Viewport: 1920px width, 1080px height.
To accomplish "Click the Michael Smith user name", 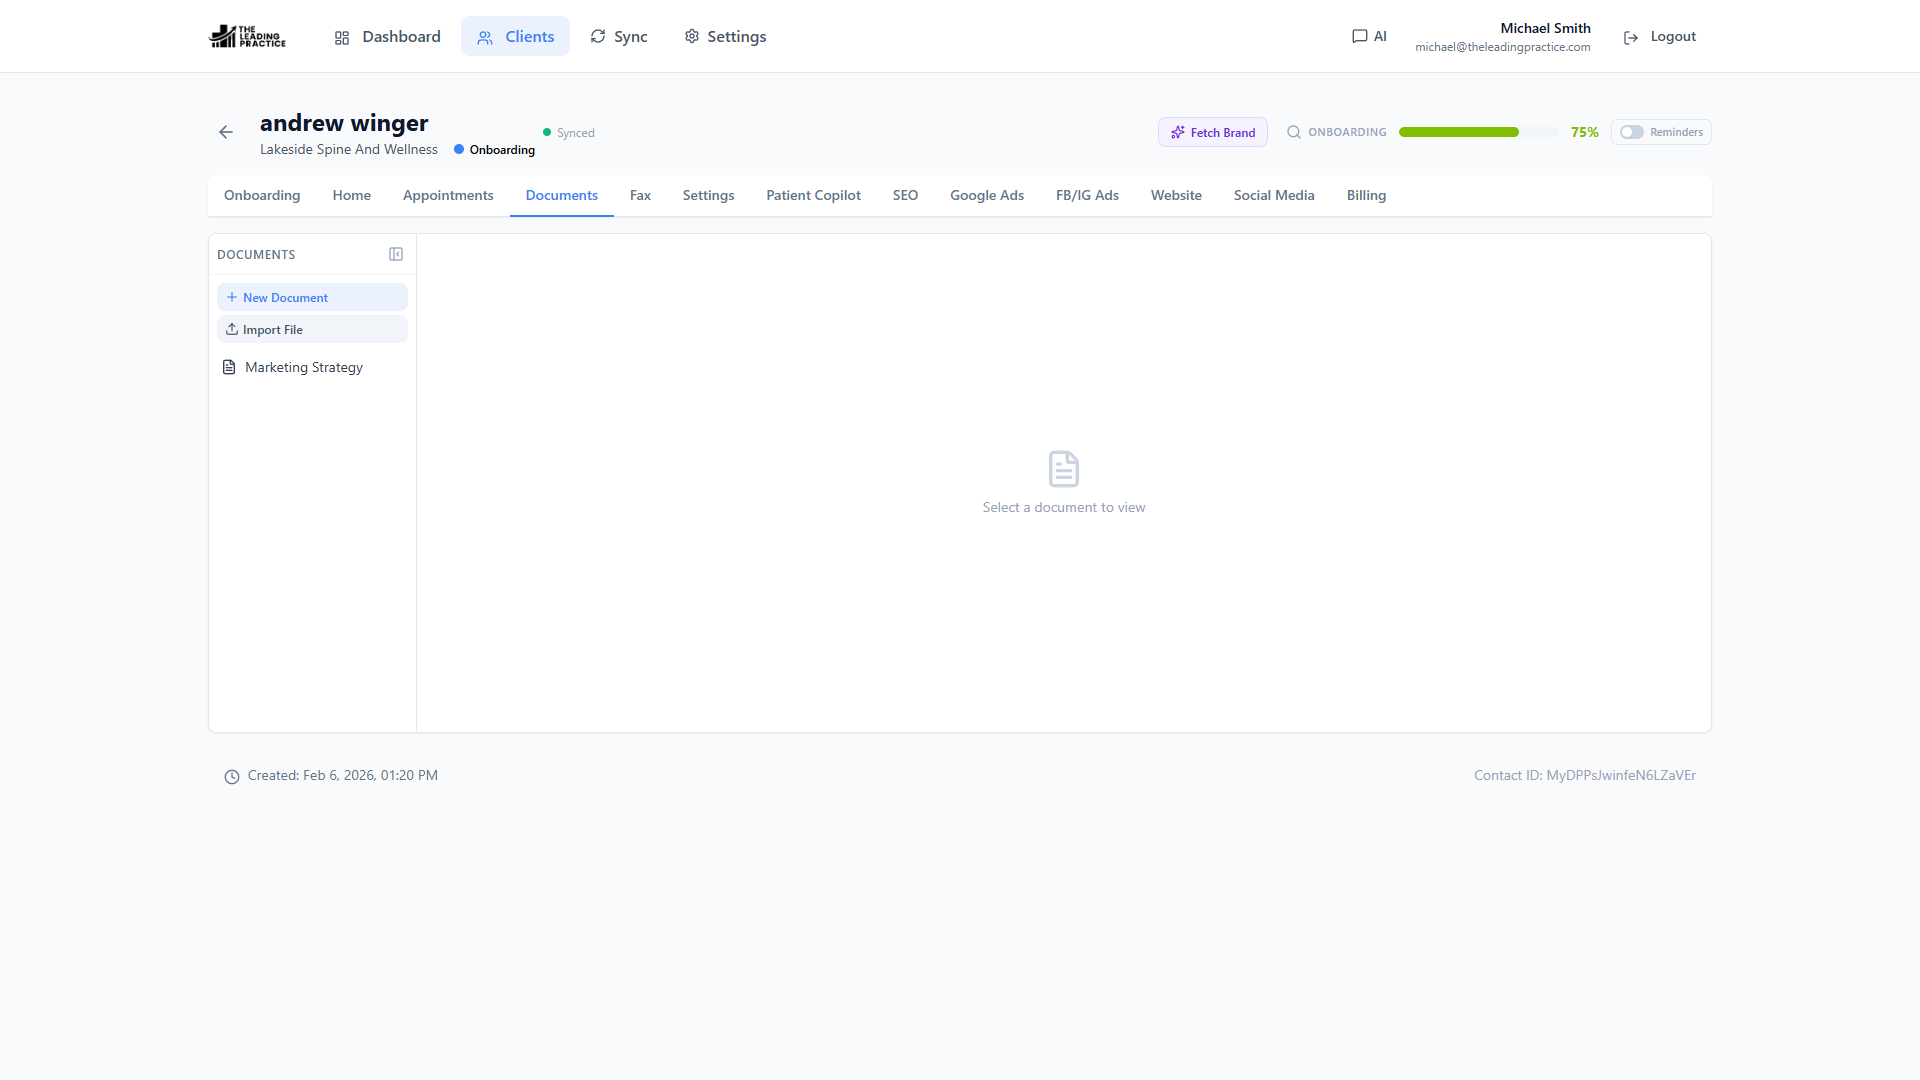I will [1545, 28].
